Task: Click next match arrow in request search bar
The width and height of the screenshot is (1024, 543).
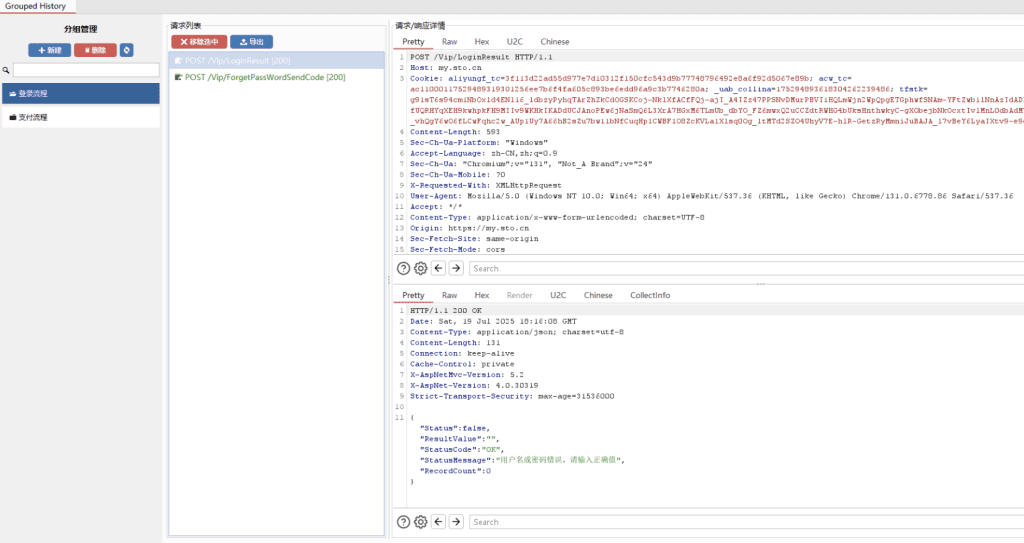Action: coord(456,269)
